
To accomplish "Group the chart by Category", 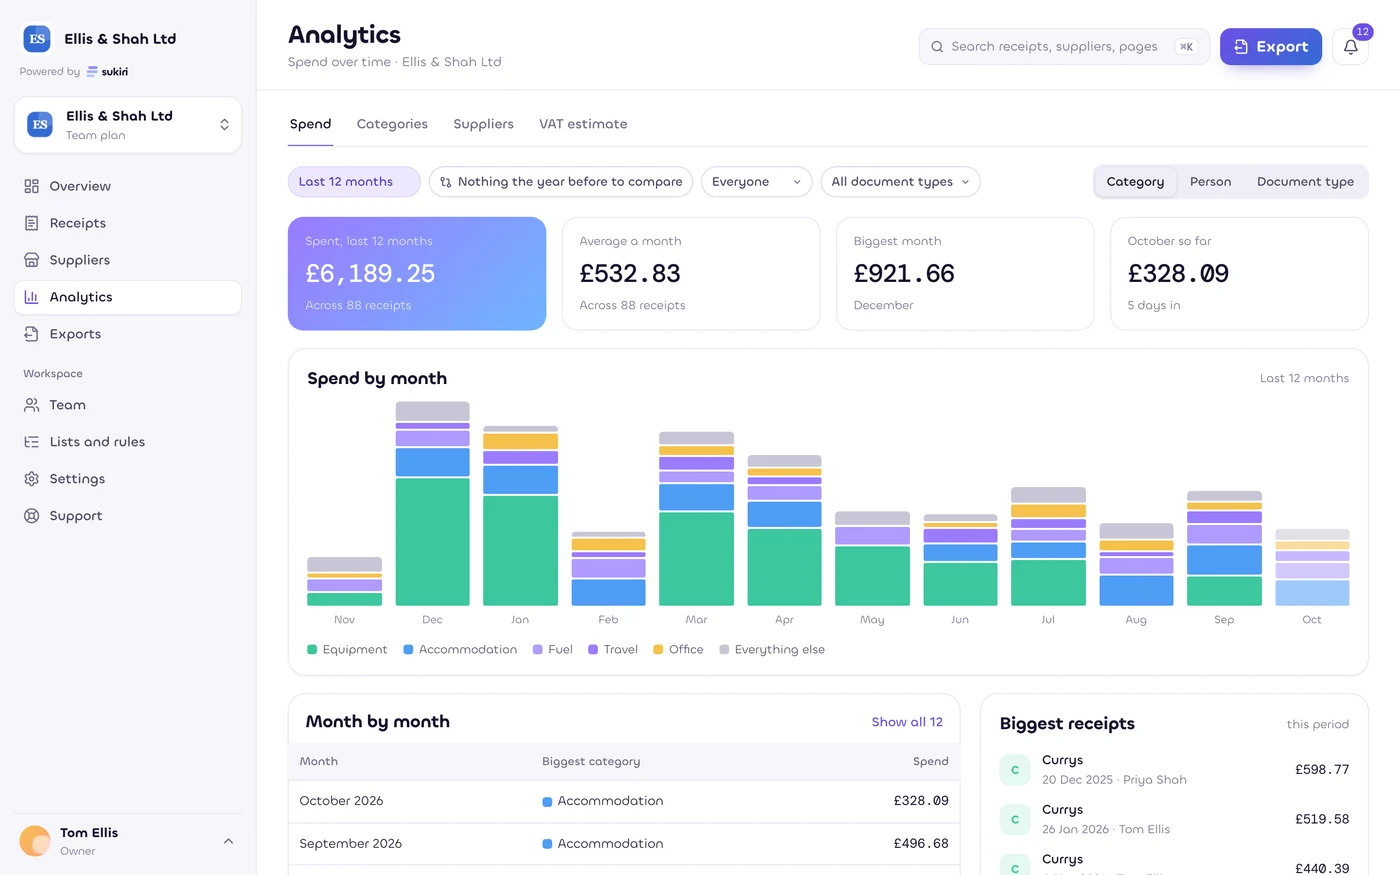I will [1135, 182].
